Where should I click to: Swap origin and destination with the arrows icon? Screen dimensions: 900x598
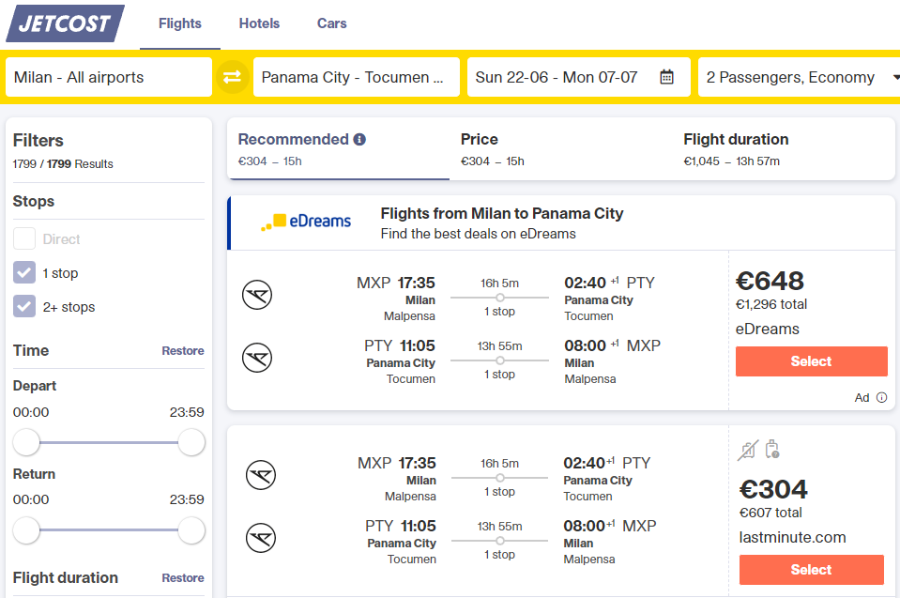click(232, 77)
